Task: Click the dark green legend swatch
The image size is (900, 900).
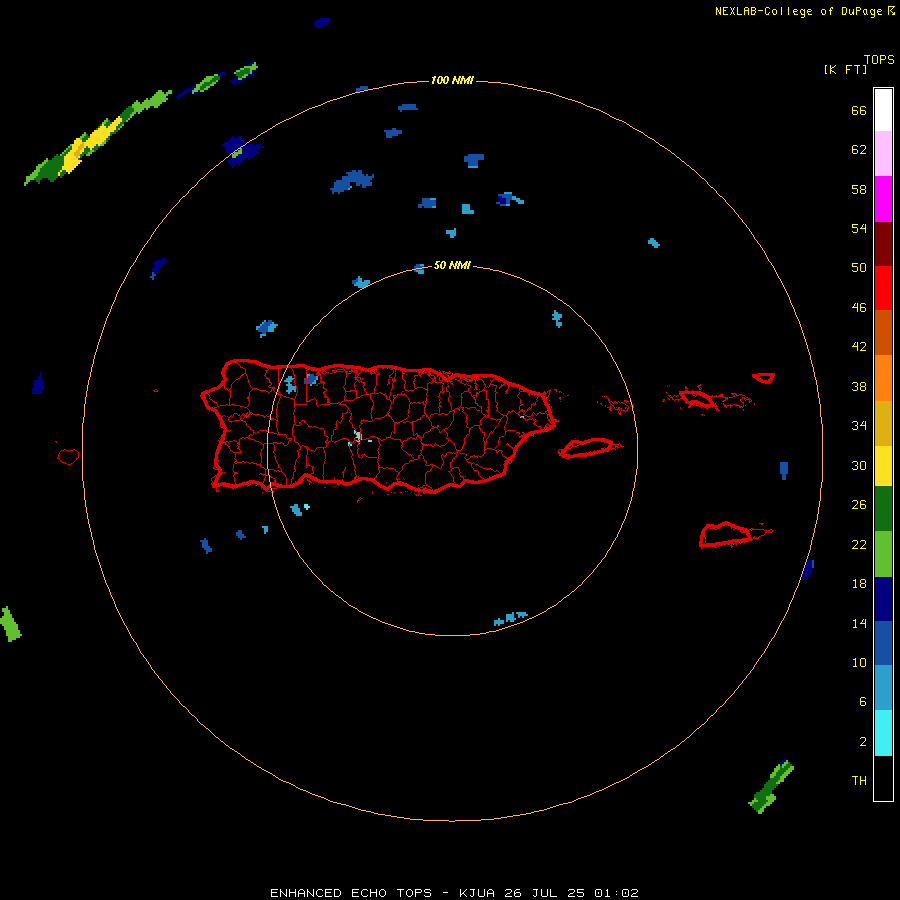Action: tap(883, 509)
